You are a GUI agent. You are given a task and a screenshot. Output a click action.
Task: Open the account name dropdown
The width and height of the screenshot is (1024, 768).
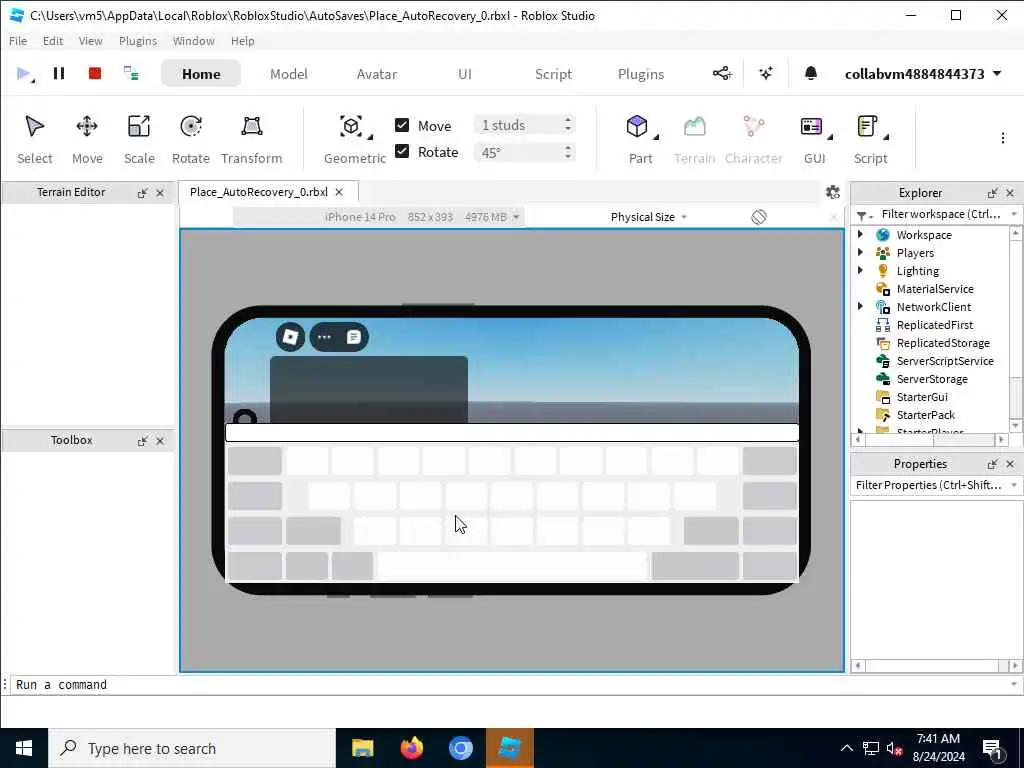(x=923, y=74)
